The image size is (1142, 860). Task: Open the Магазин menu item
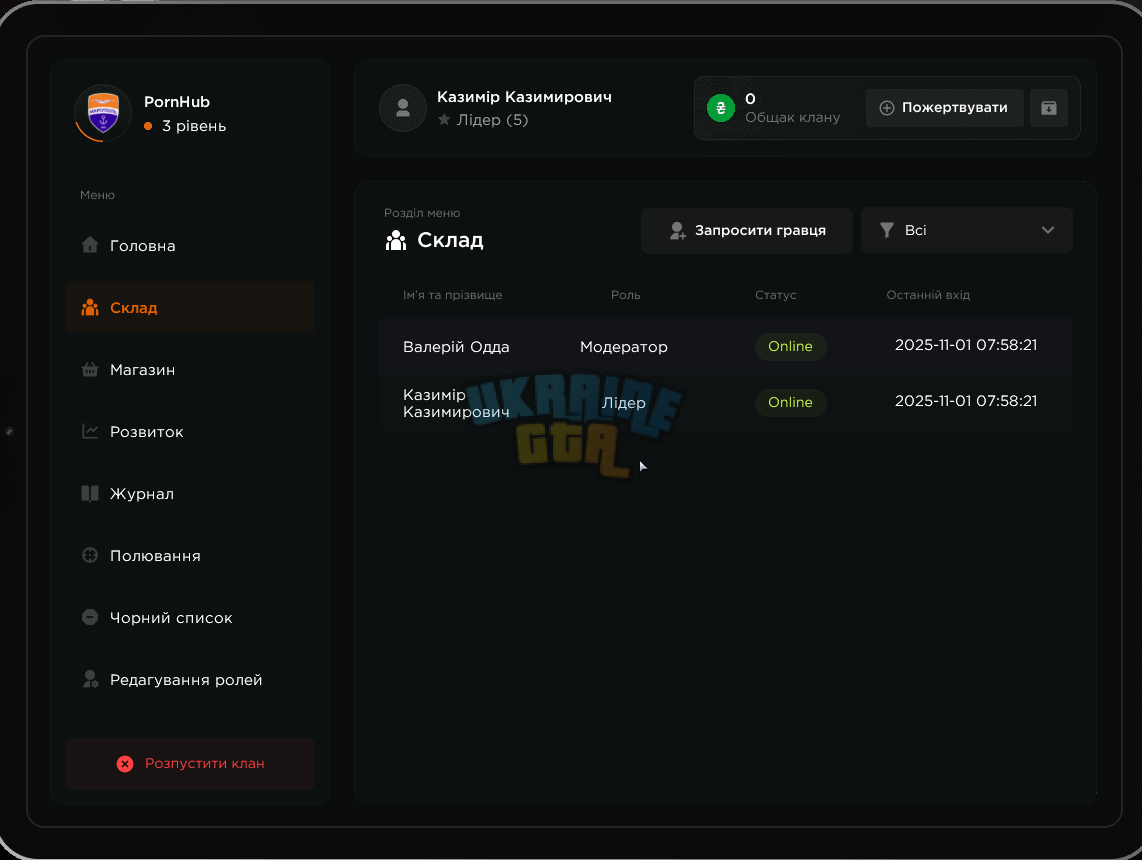[x=189, y=369]
